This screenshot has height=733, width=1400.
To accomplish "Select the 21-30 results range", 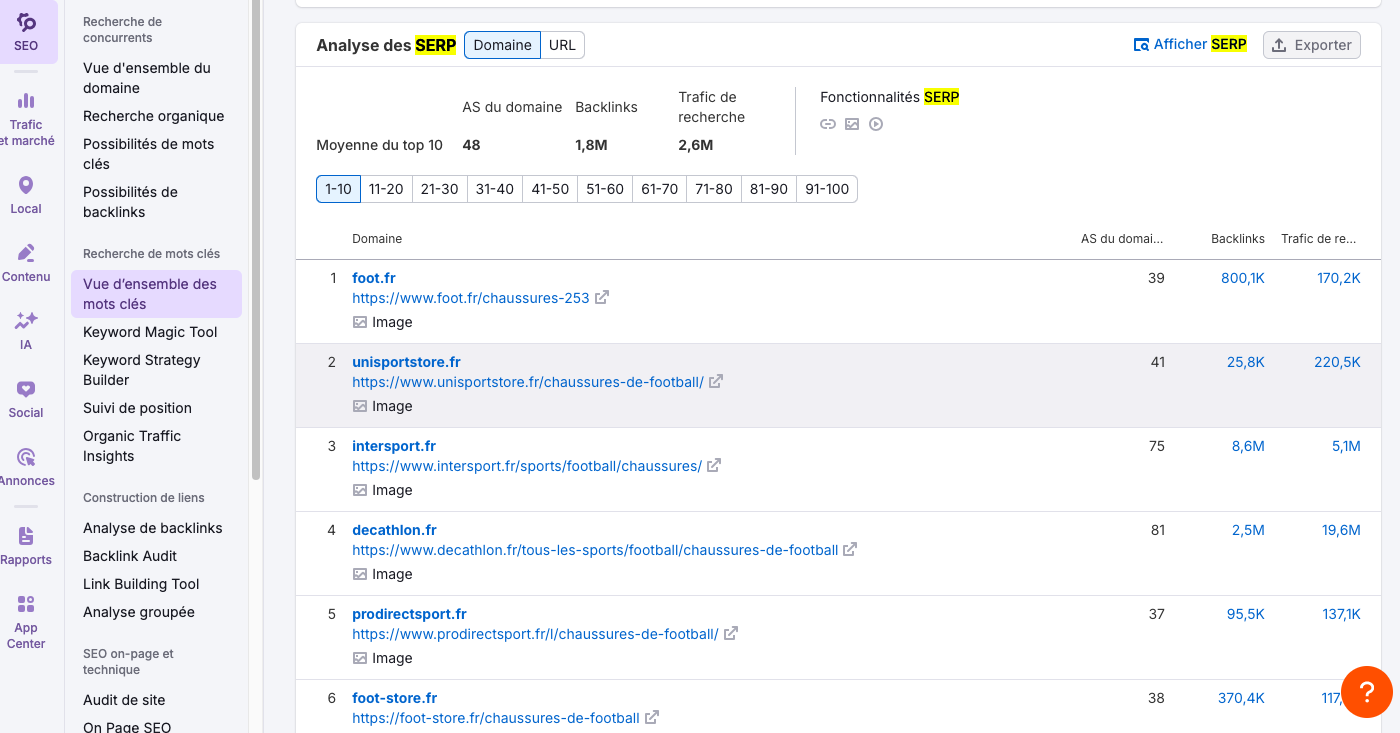I will coord(440,189).
